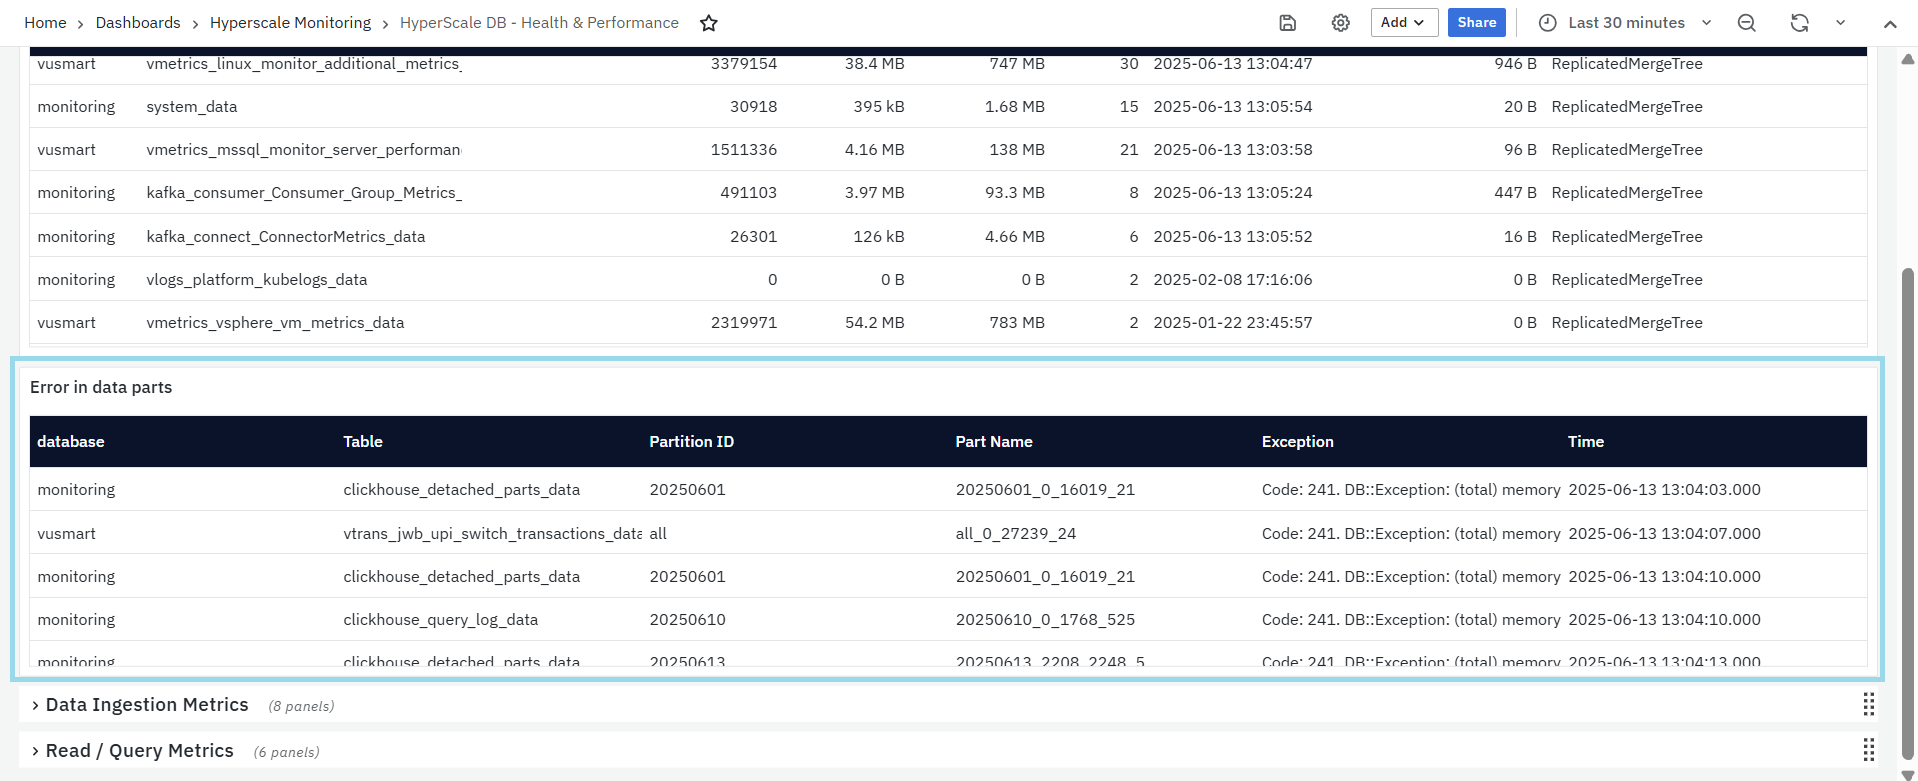Refresh the dashboard
This screenshot has width=1918, height=781.
1799,23
